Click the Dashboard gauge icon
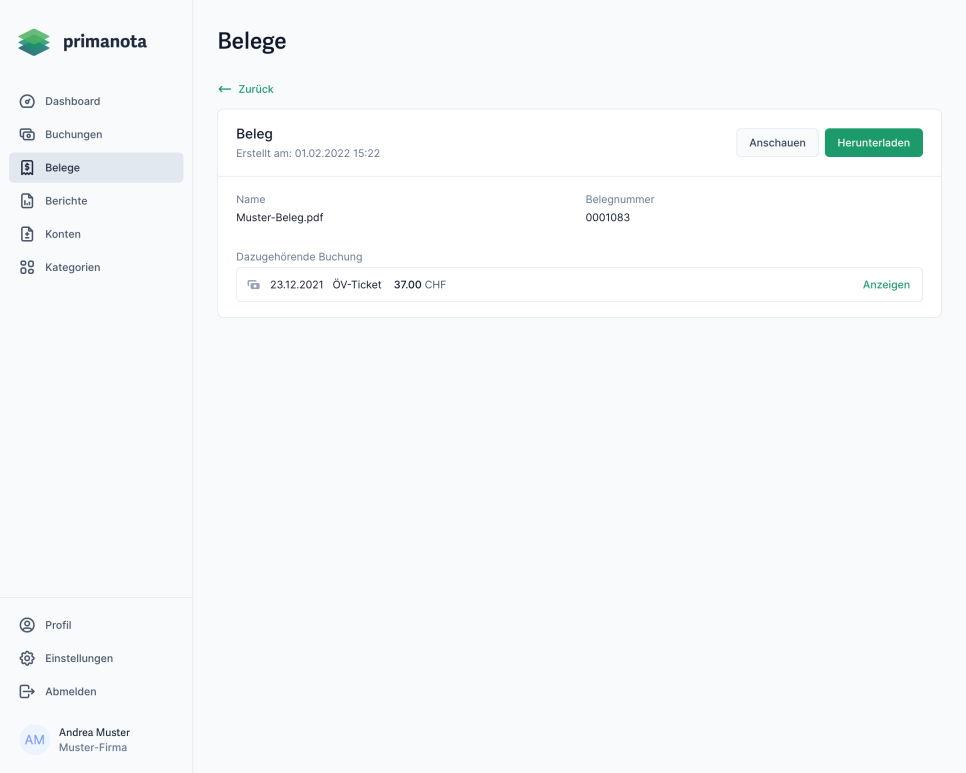Viewport: 966px width, 773px height. [27, 101]
